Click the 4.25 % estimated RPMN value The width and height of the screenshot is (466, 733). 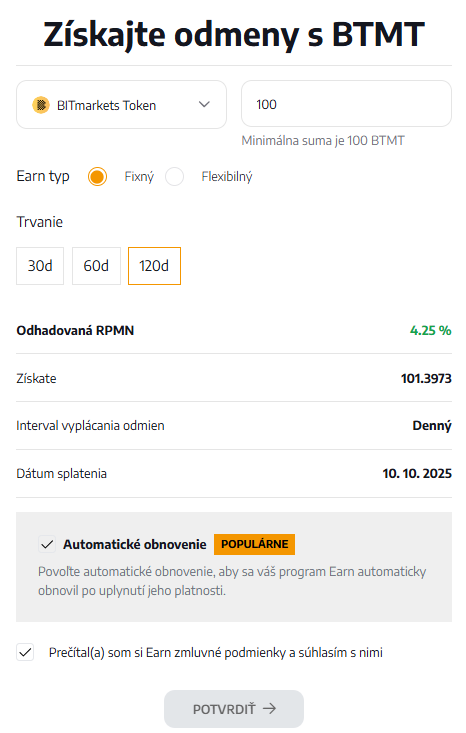click(x=430, y=331)
